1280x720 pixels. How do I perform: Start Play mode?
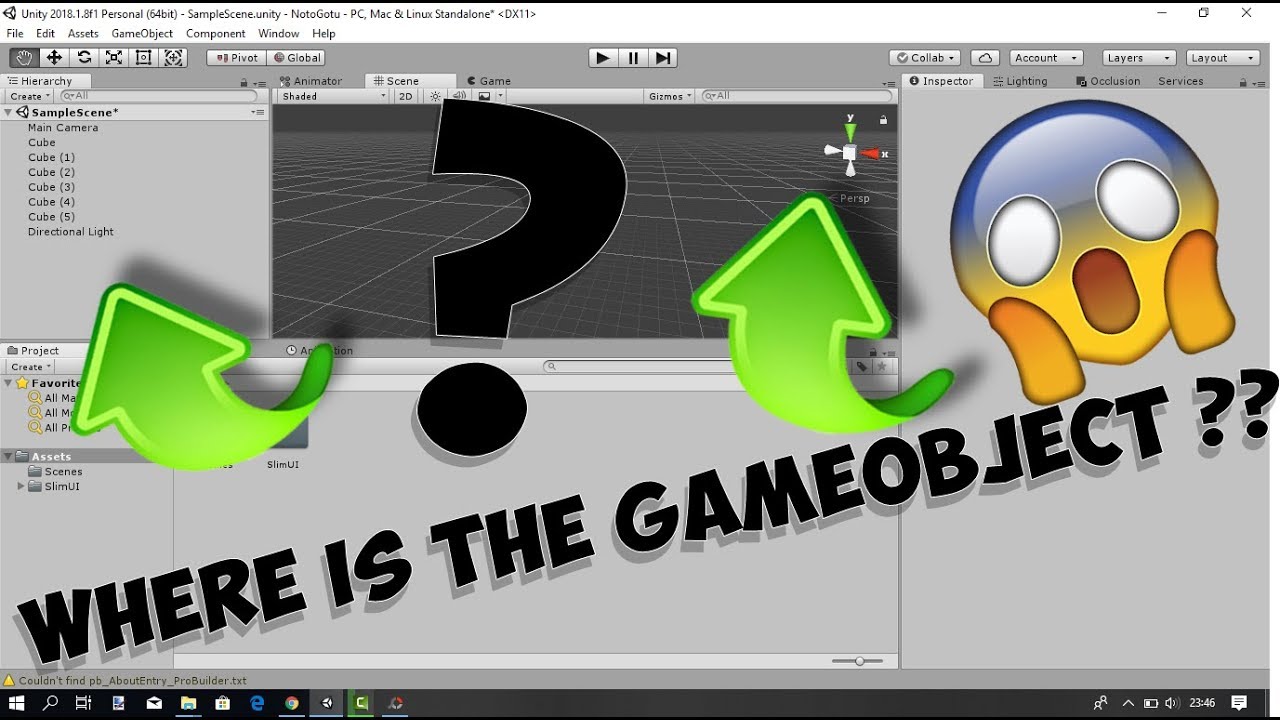pyautogui.click(x=602, y=58)
